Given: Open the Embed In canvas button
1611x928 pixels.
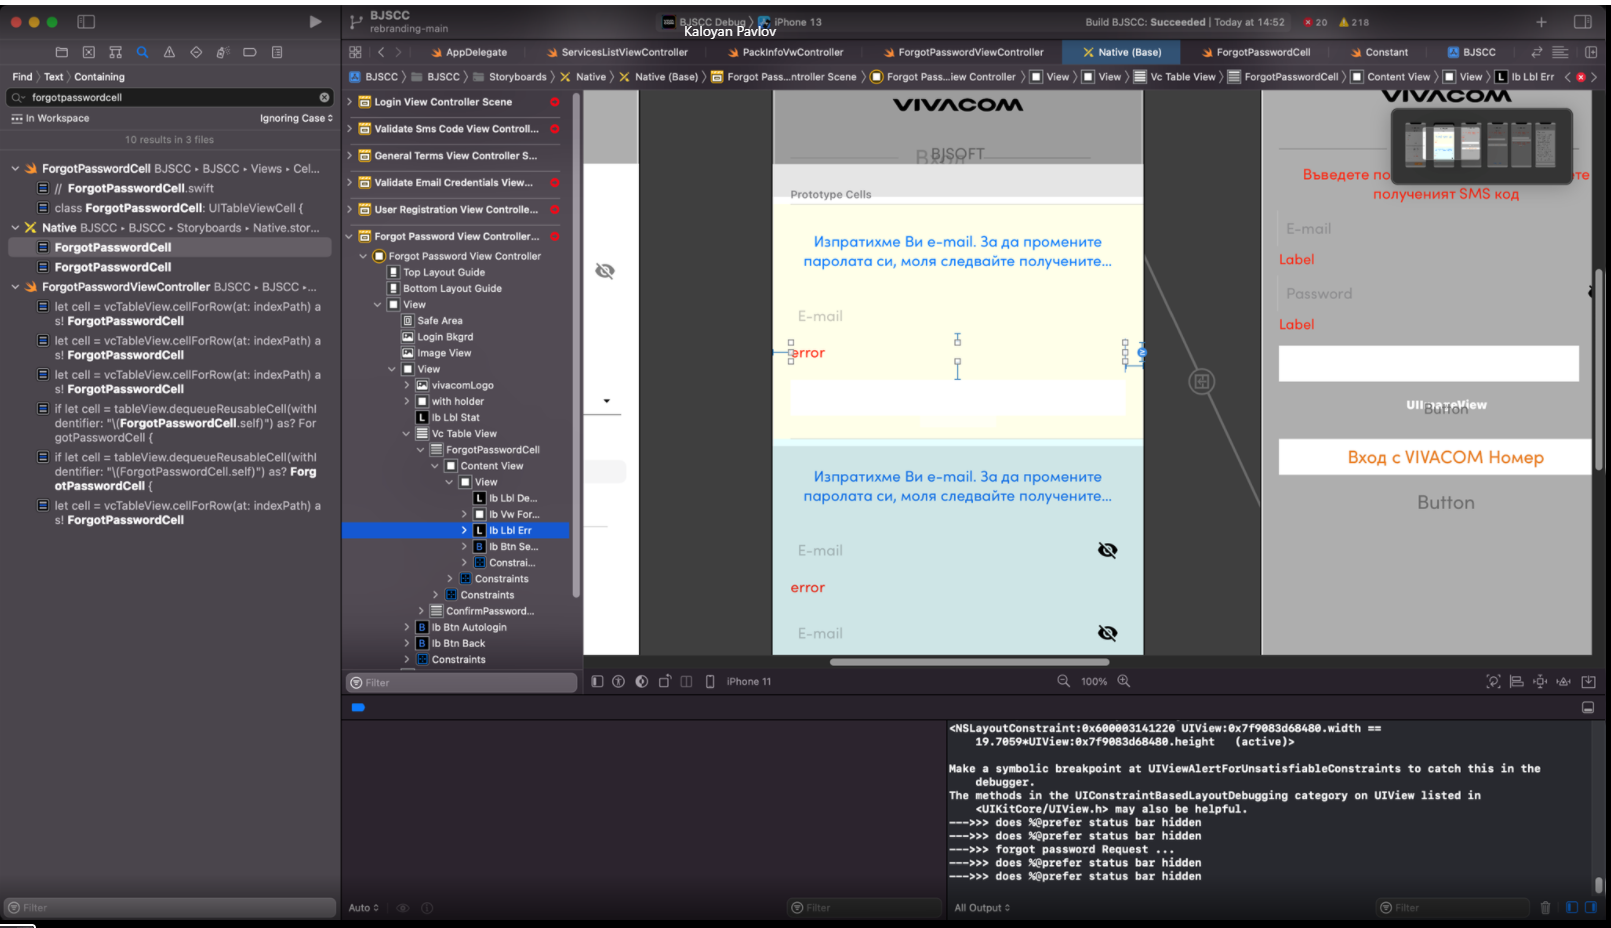Looking at the screenshot, I should (1589, 681).
